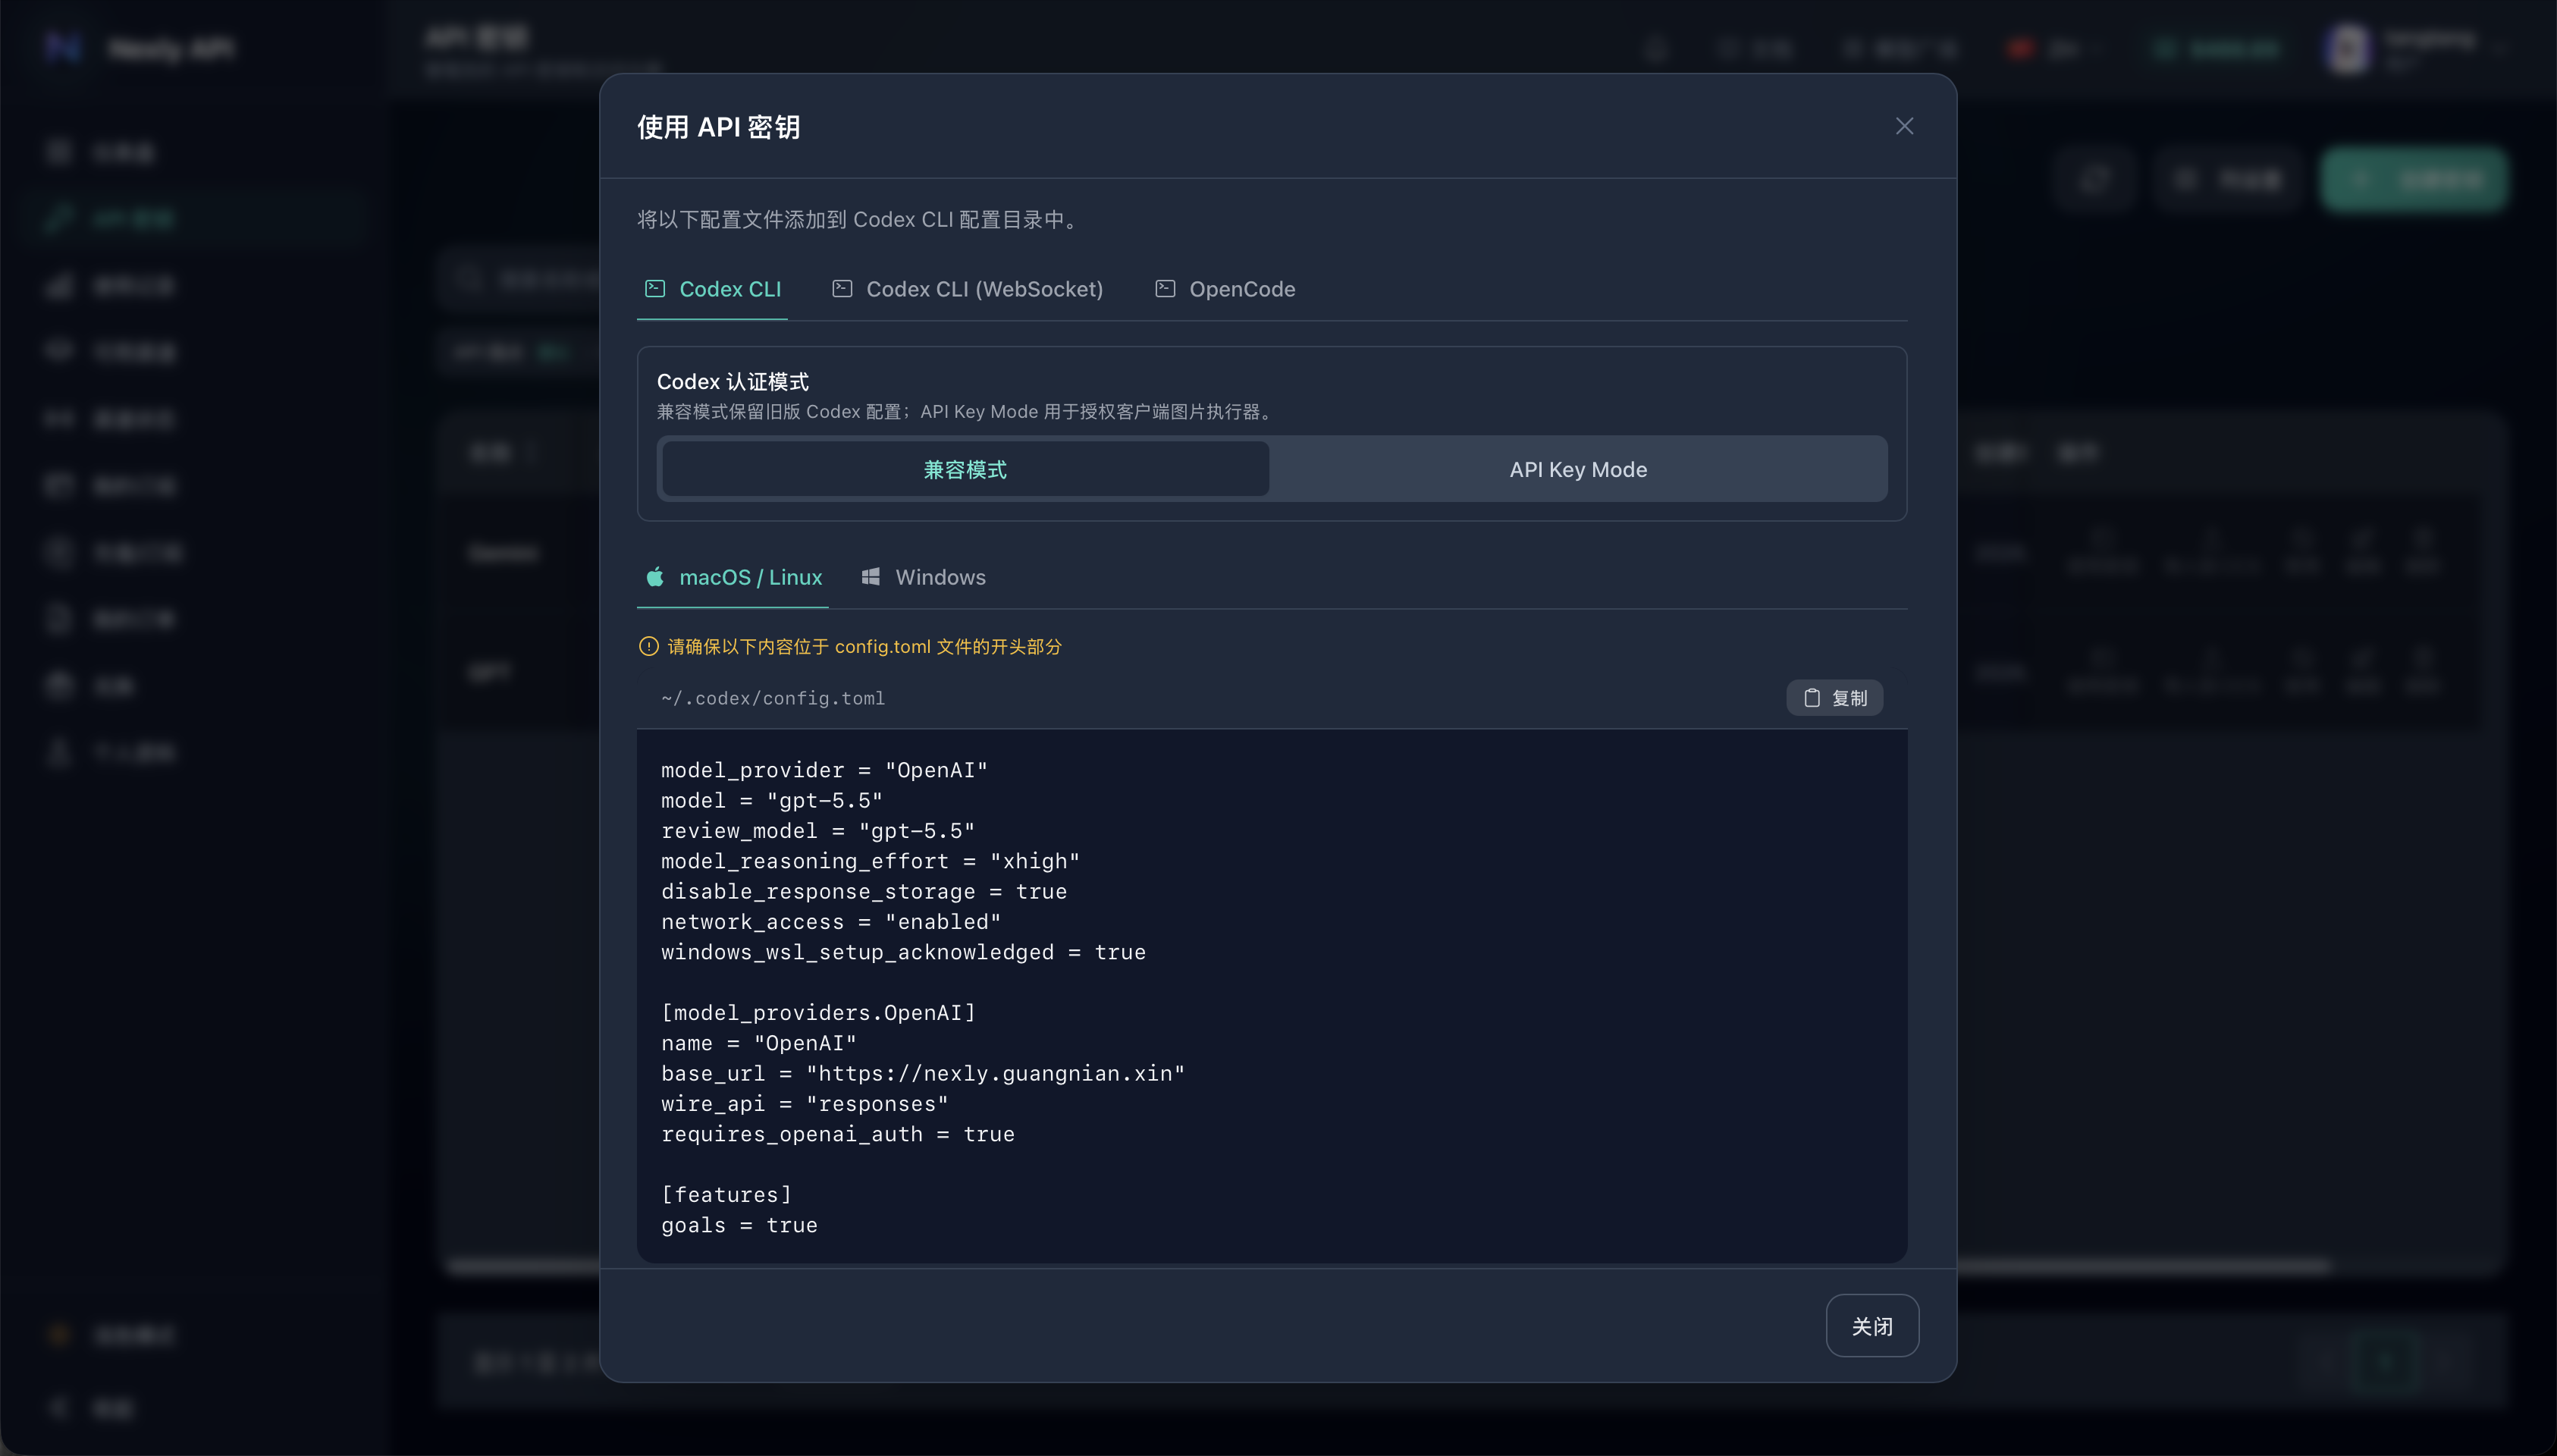2557x1456 pixels.
Task: Click the Codex CLI terminal icon
Action: (x=655, y=289)
